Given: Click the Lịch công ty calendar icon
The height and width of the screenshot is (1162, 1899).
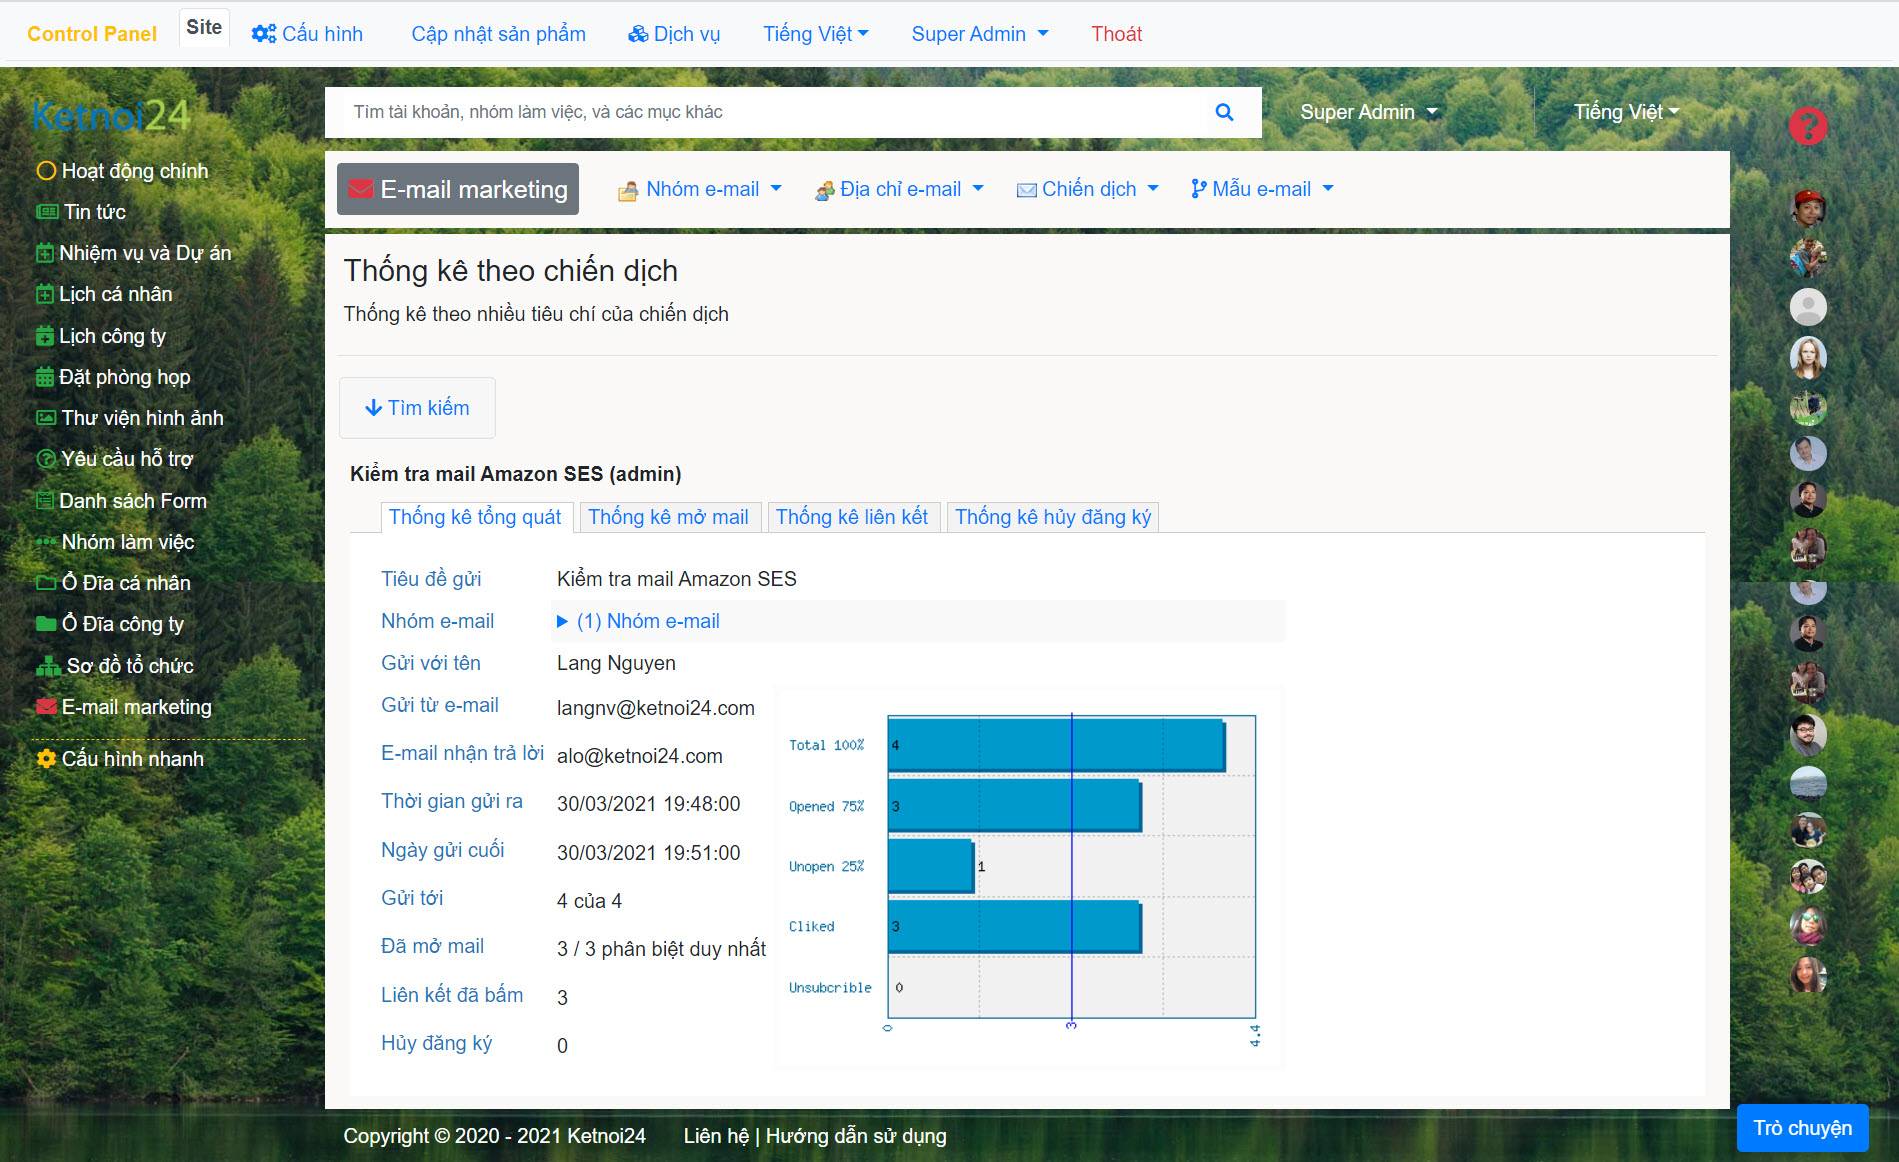Looking at the screenshot, I should pos(45,336).
